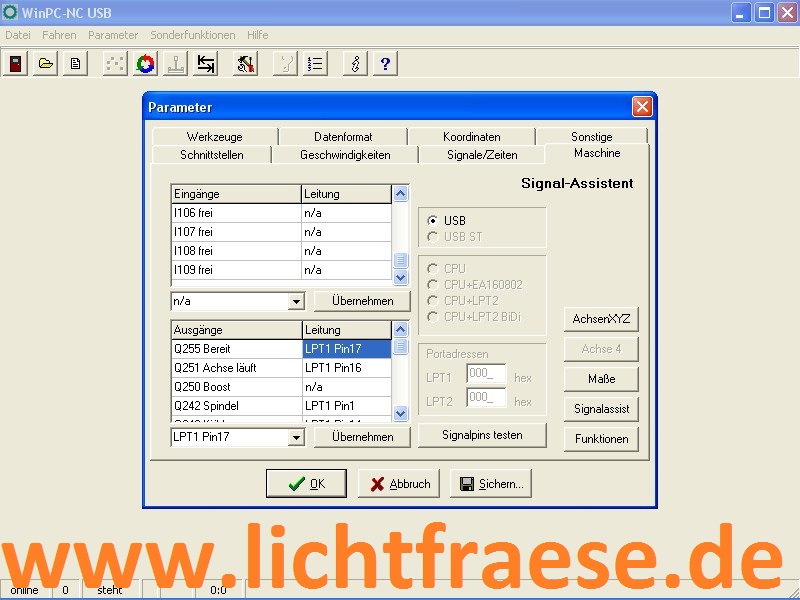
Task: Click the Maße button
Action: [x=601, y=379]
